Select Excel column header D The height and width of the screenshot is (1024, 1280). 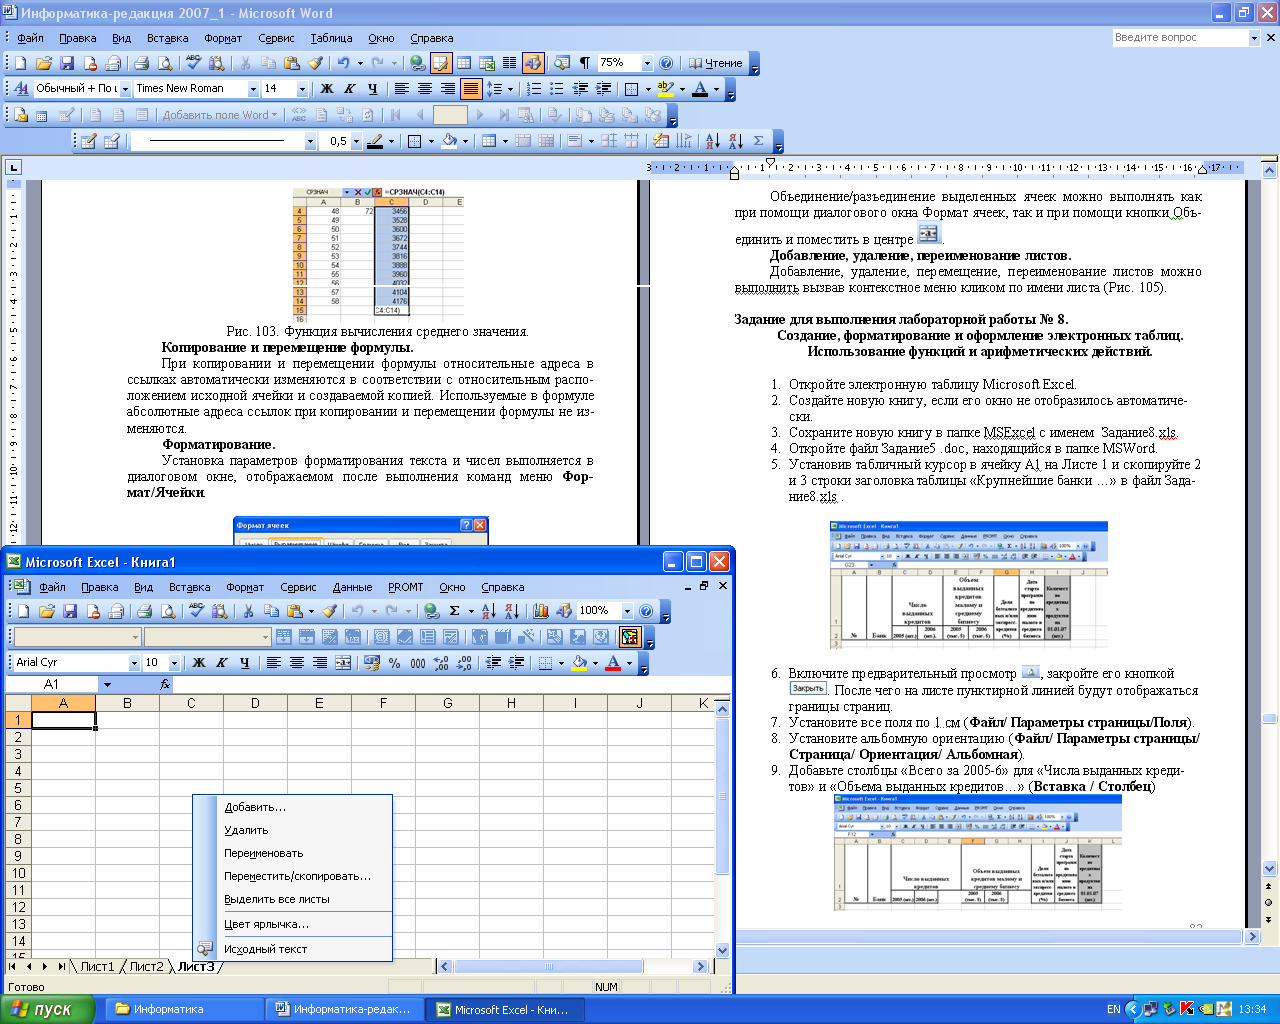pyautogui.click(x=255, y=703)
